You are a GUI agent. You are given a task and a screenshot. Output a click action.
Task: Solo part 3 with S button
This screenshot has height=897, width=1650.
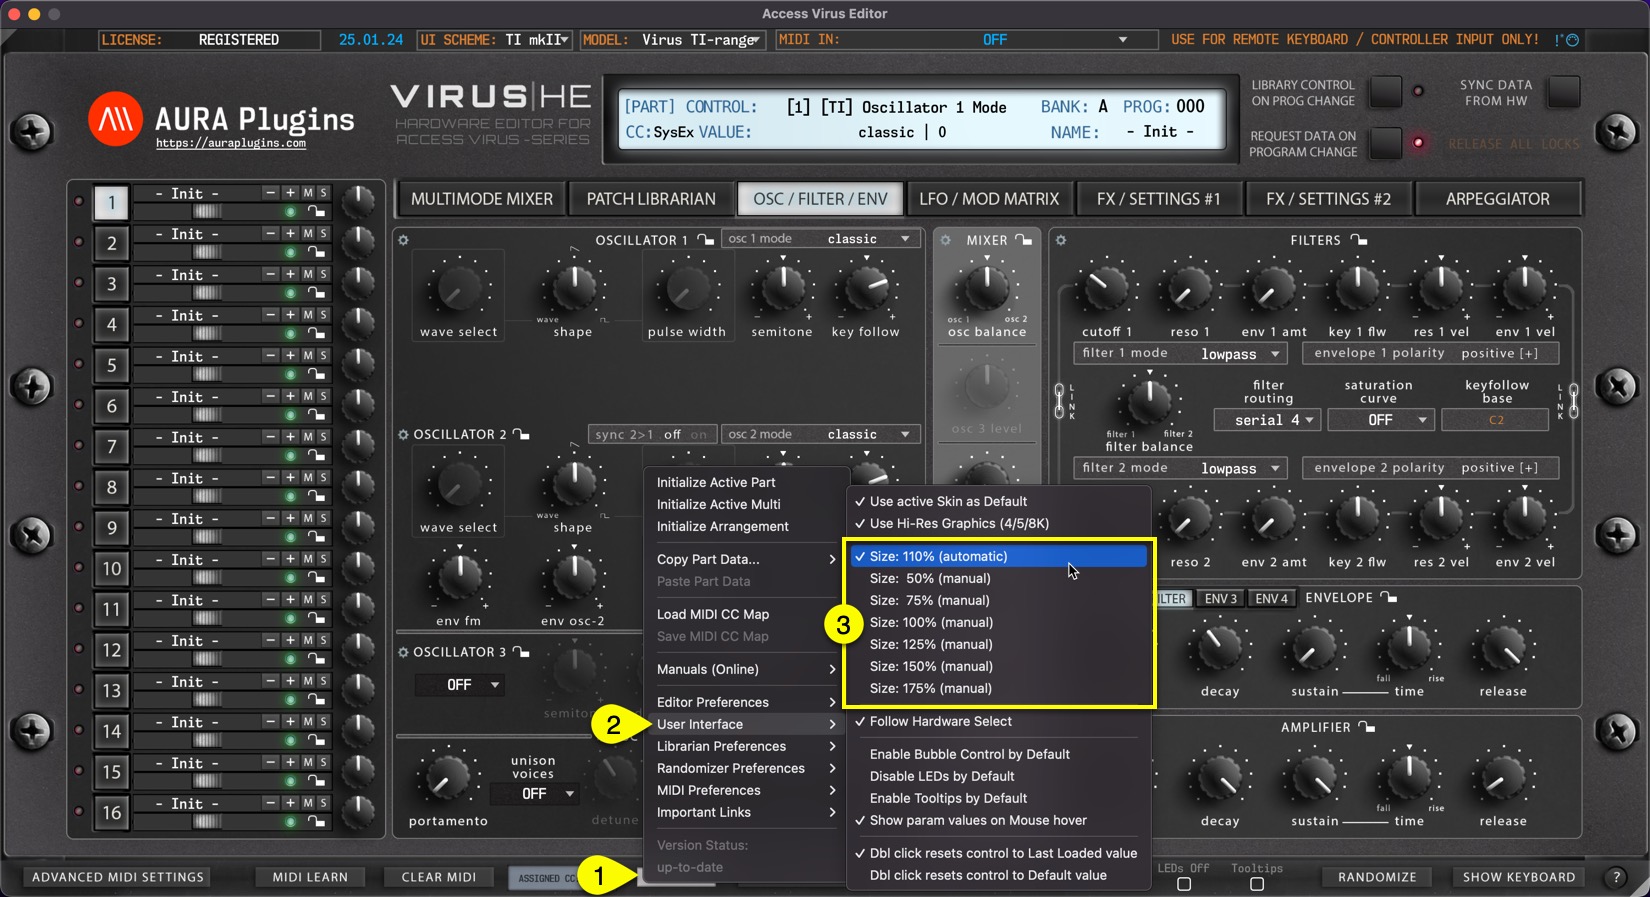323,274
